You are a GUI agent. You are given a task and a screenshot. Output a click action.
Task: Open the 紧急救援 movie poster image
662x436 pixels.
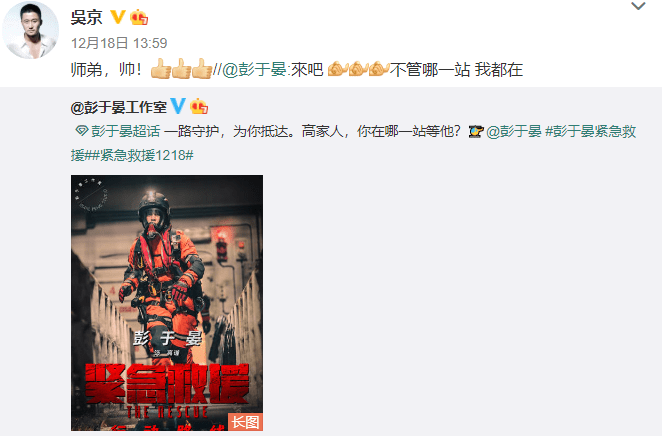(x=167, y=303)
